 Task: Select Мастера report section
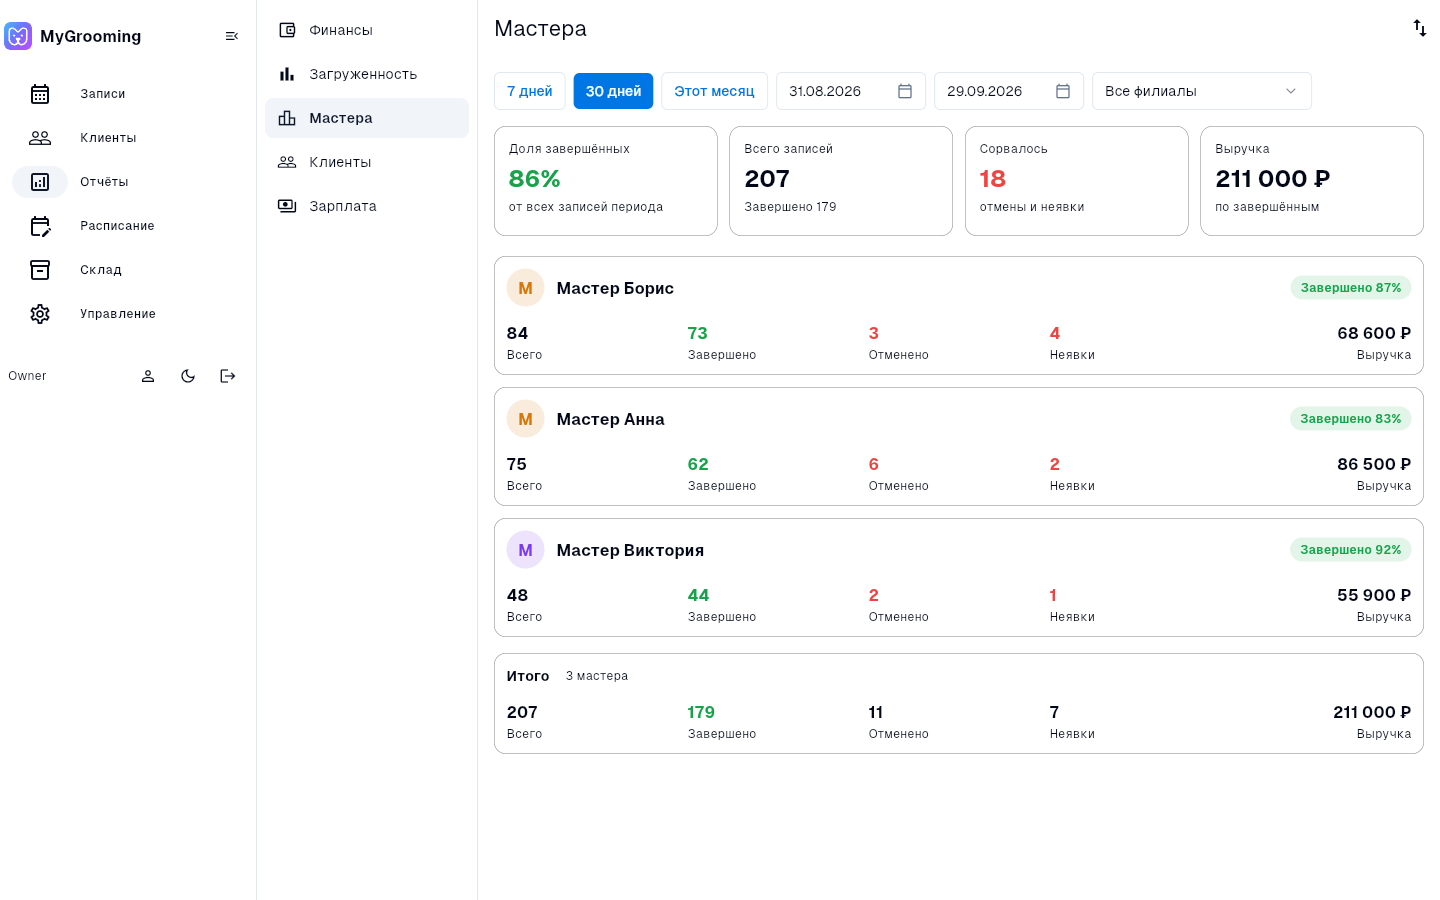[367, 118]
